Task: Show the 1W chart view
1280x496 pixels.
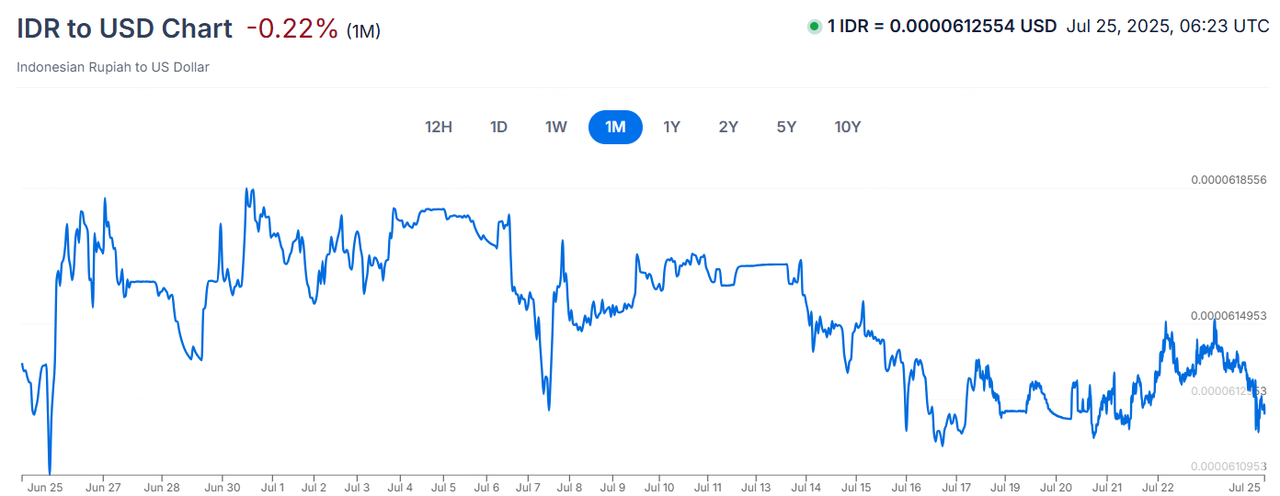Action: click(556, 127)
